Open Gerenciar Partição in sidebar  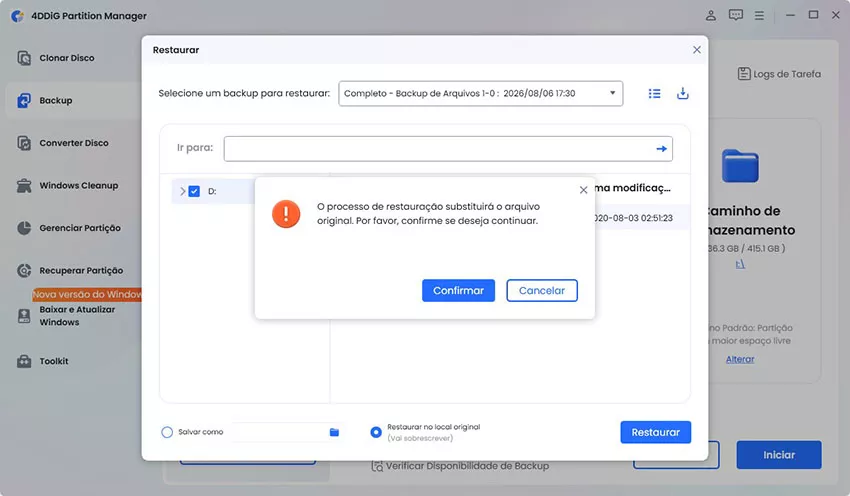click(80, 228)
